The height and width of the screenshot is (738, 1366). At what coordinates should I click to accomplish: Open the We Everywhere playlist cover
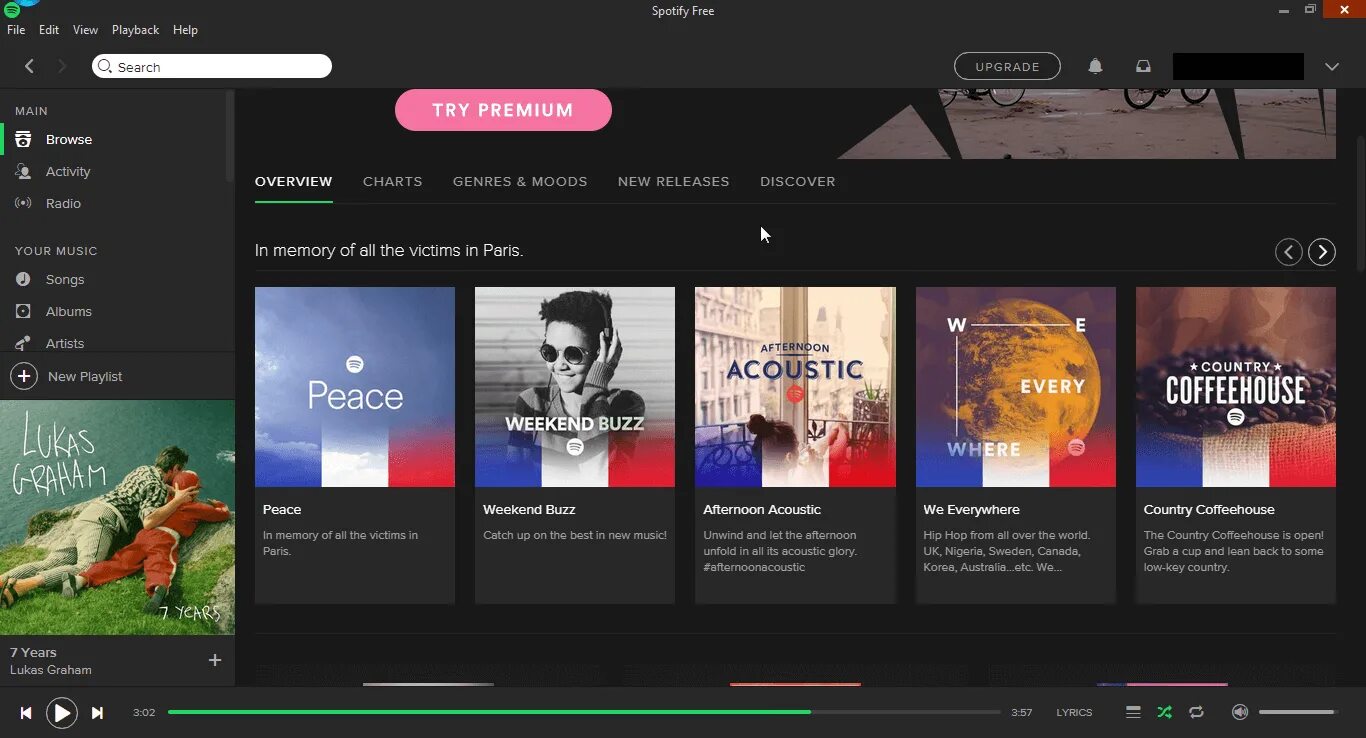click(1016, 387)
